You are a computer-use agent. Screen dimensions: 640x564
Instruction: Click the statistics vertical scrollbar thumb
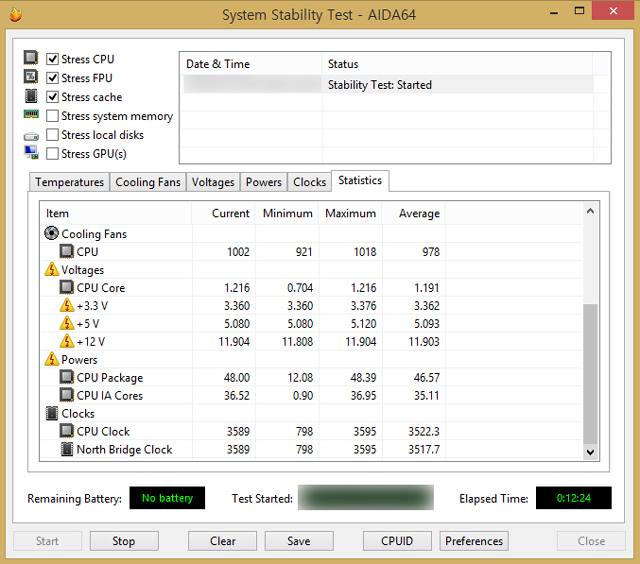(x=590, y=374)
